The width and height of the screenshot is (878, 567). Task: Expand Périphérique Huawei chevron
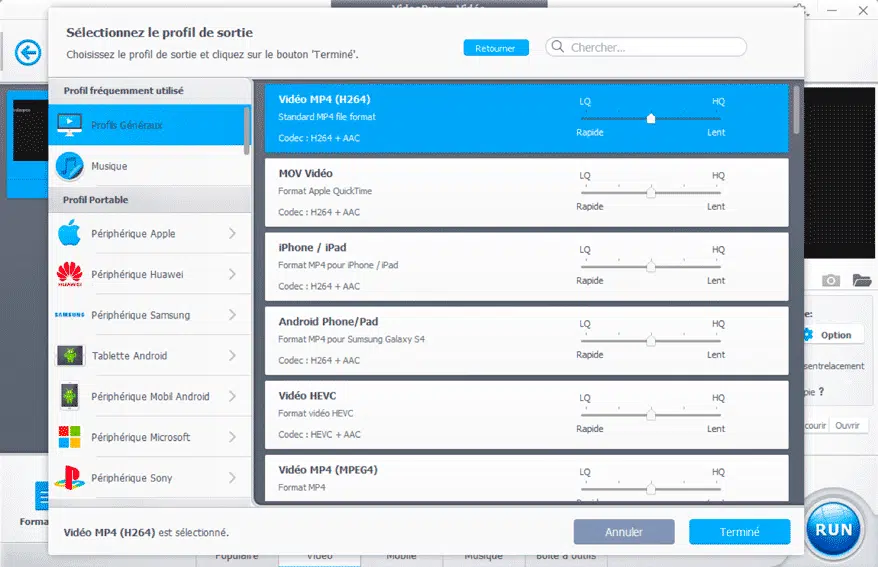pyautogui.click(x=232, y=274)
